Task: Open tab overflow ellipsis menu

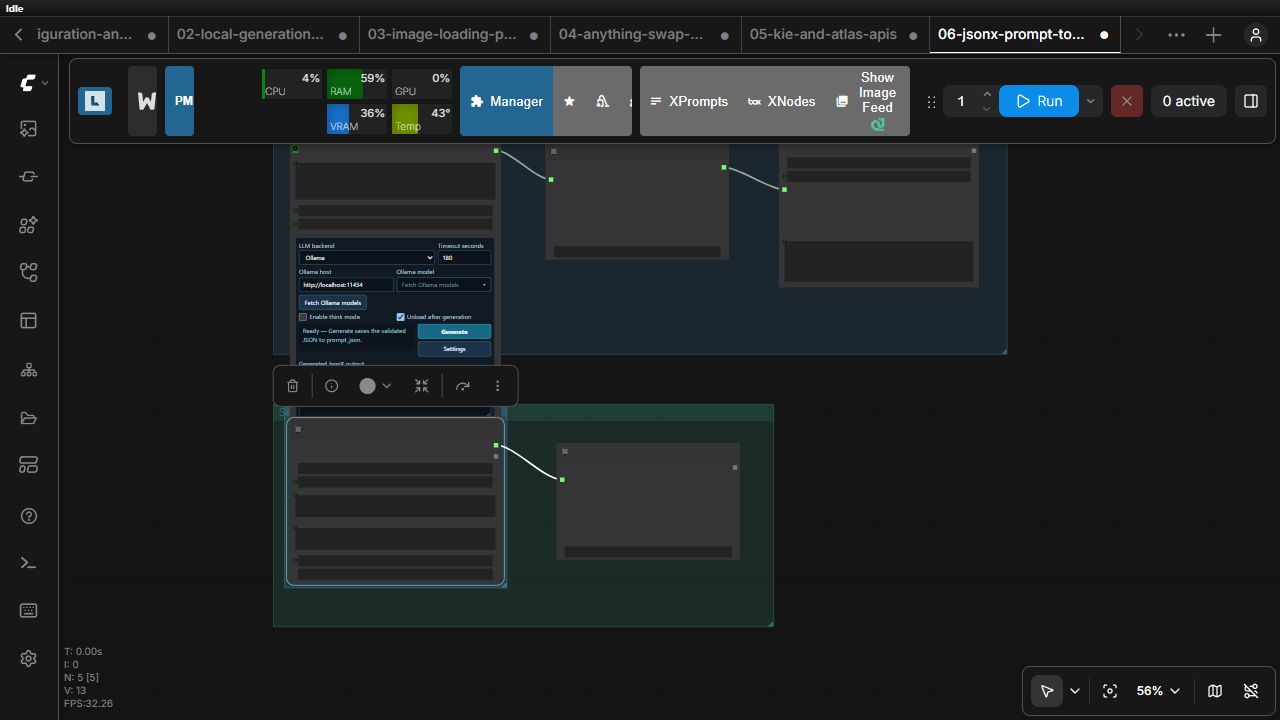Action: pos(1176,34)
